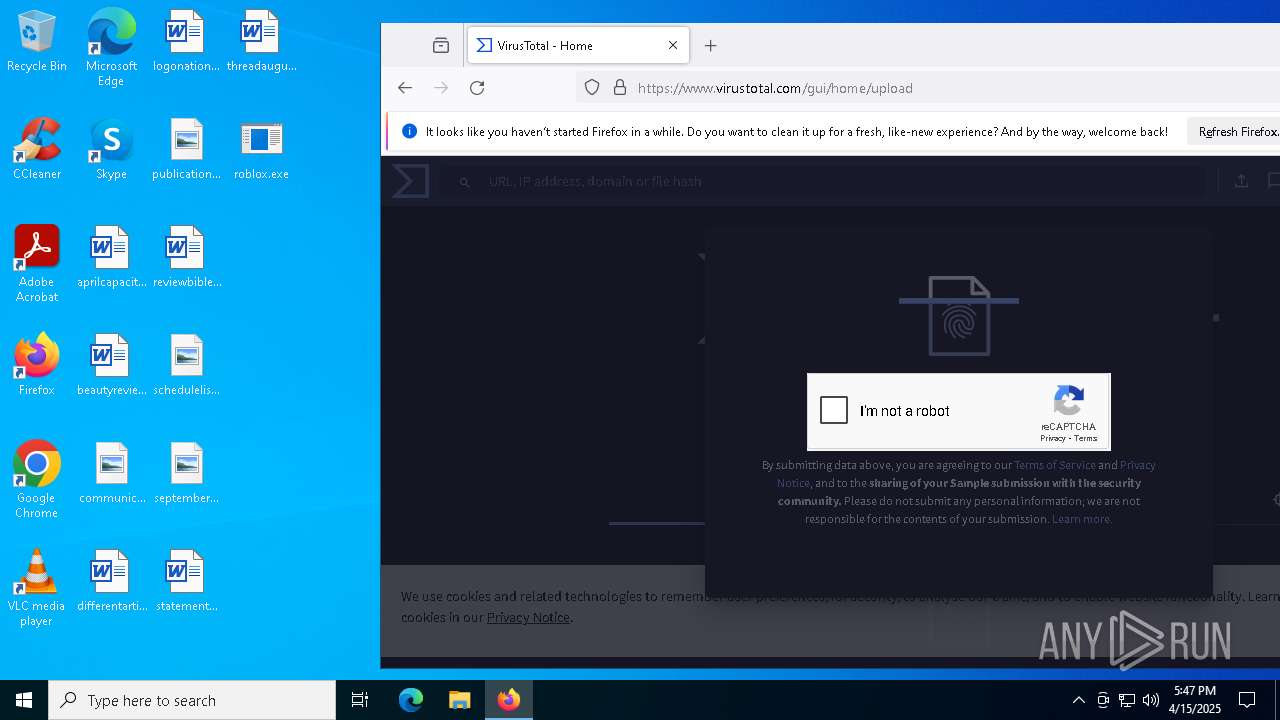Click the VirusTotal logo icon
Screen dimensions: 1280x720
pyautogui.click(x=410, y=181)
